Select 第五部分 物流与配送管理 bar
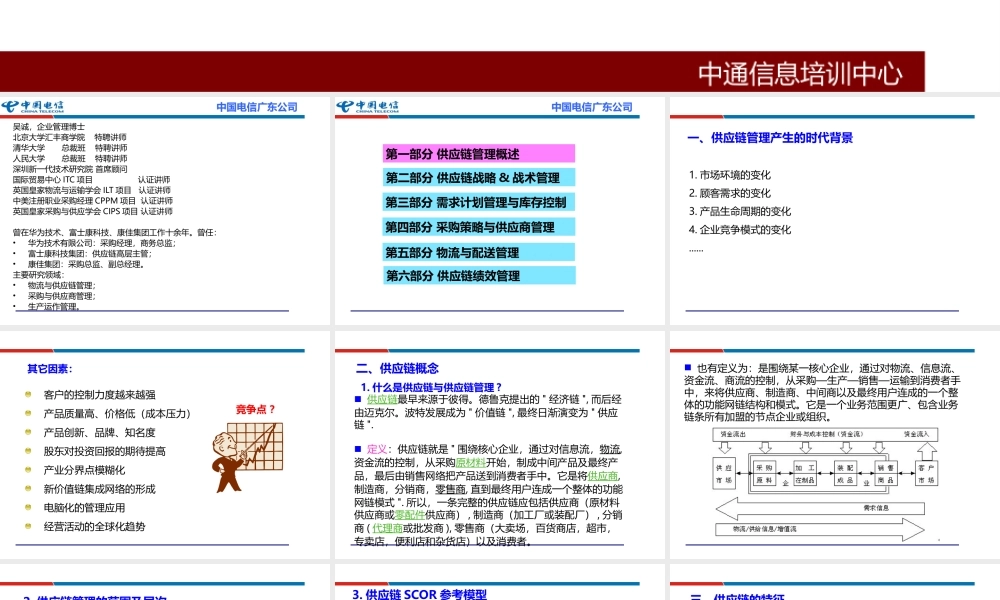The image size is (1000, 600). [479, 252]
